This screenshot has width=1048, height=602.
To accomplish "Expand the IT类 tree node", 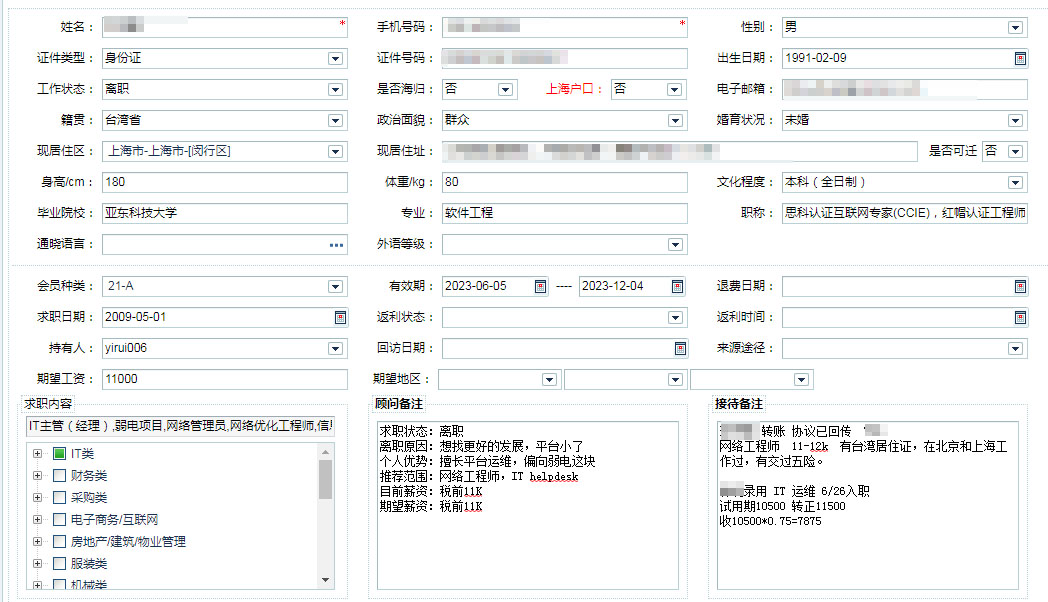I will (37, 454).
